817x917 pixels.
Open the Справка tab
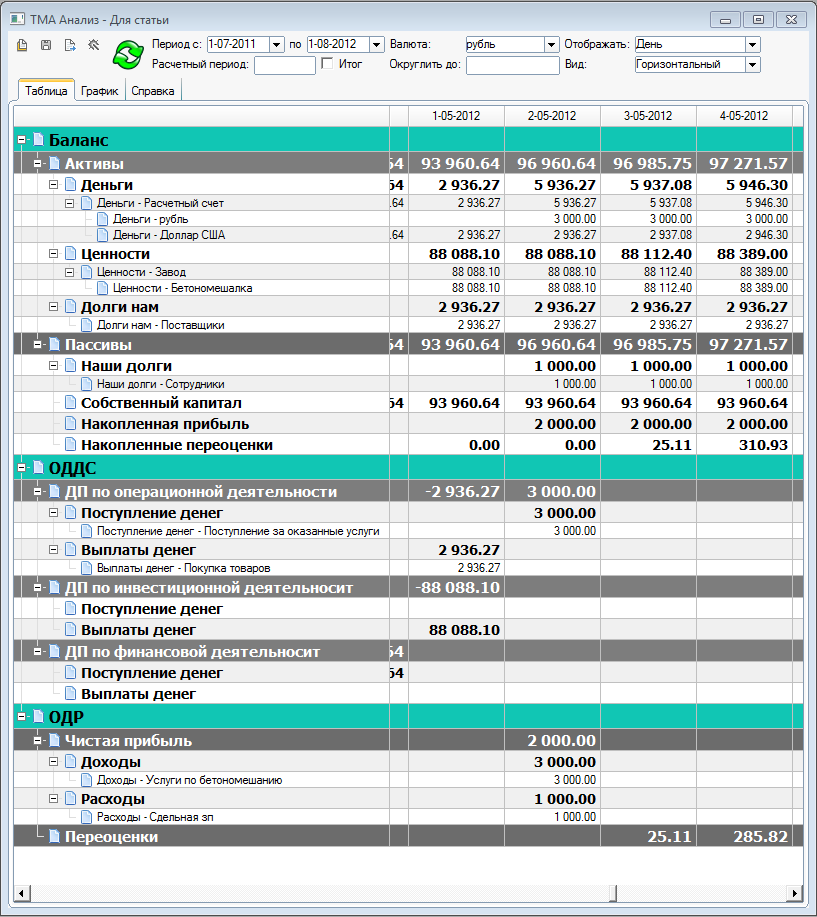coord(153,91)
